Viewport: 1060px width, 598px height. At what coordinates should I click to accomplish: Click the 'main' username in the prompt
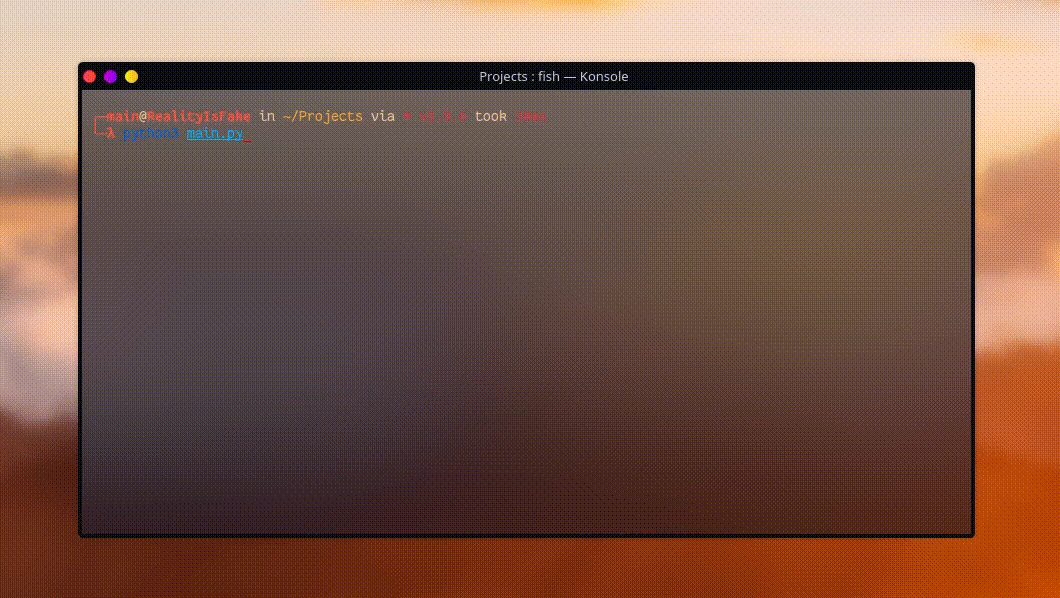point(122,116)
